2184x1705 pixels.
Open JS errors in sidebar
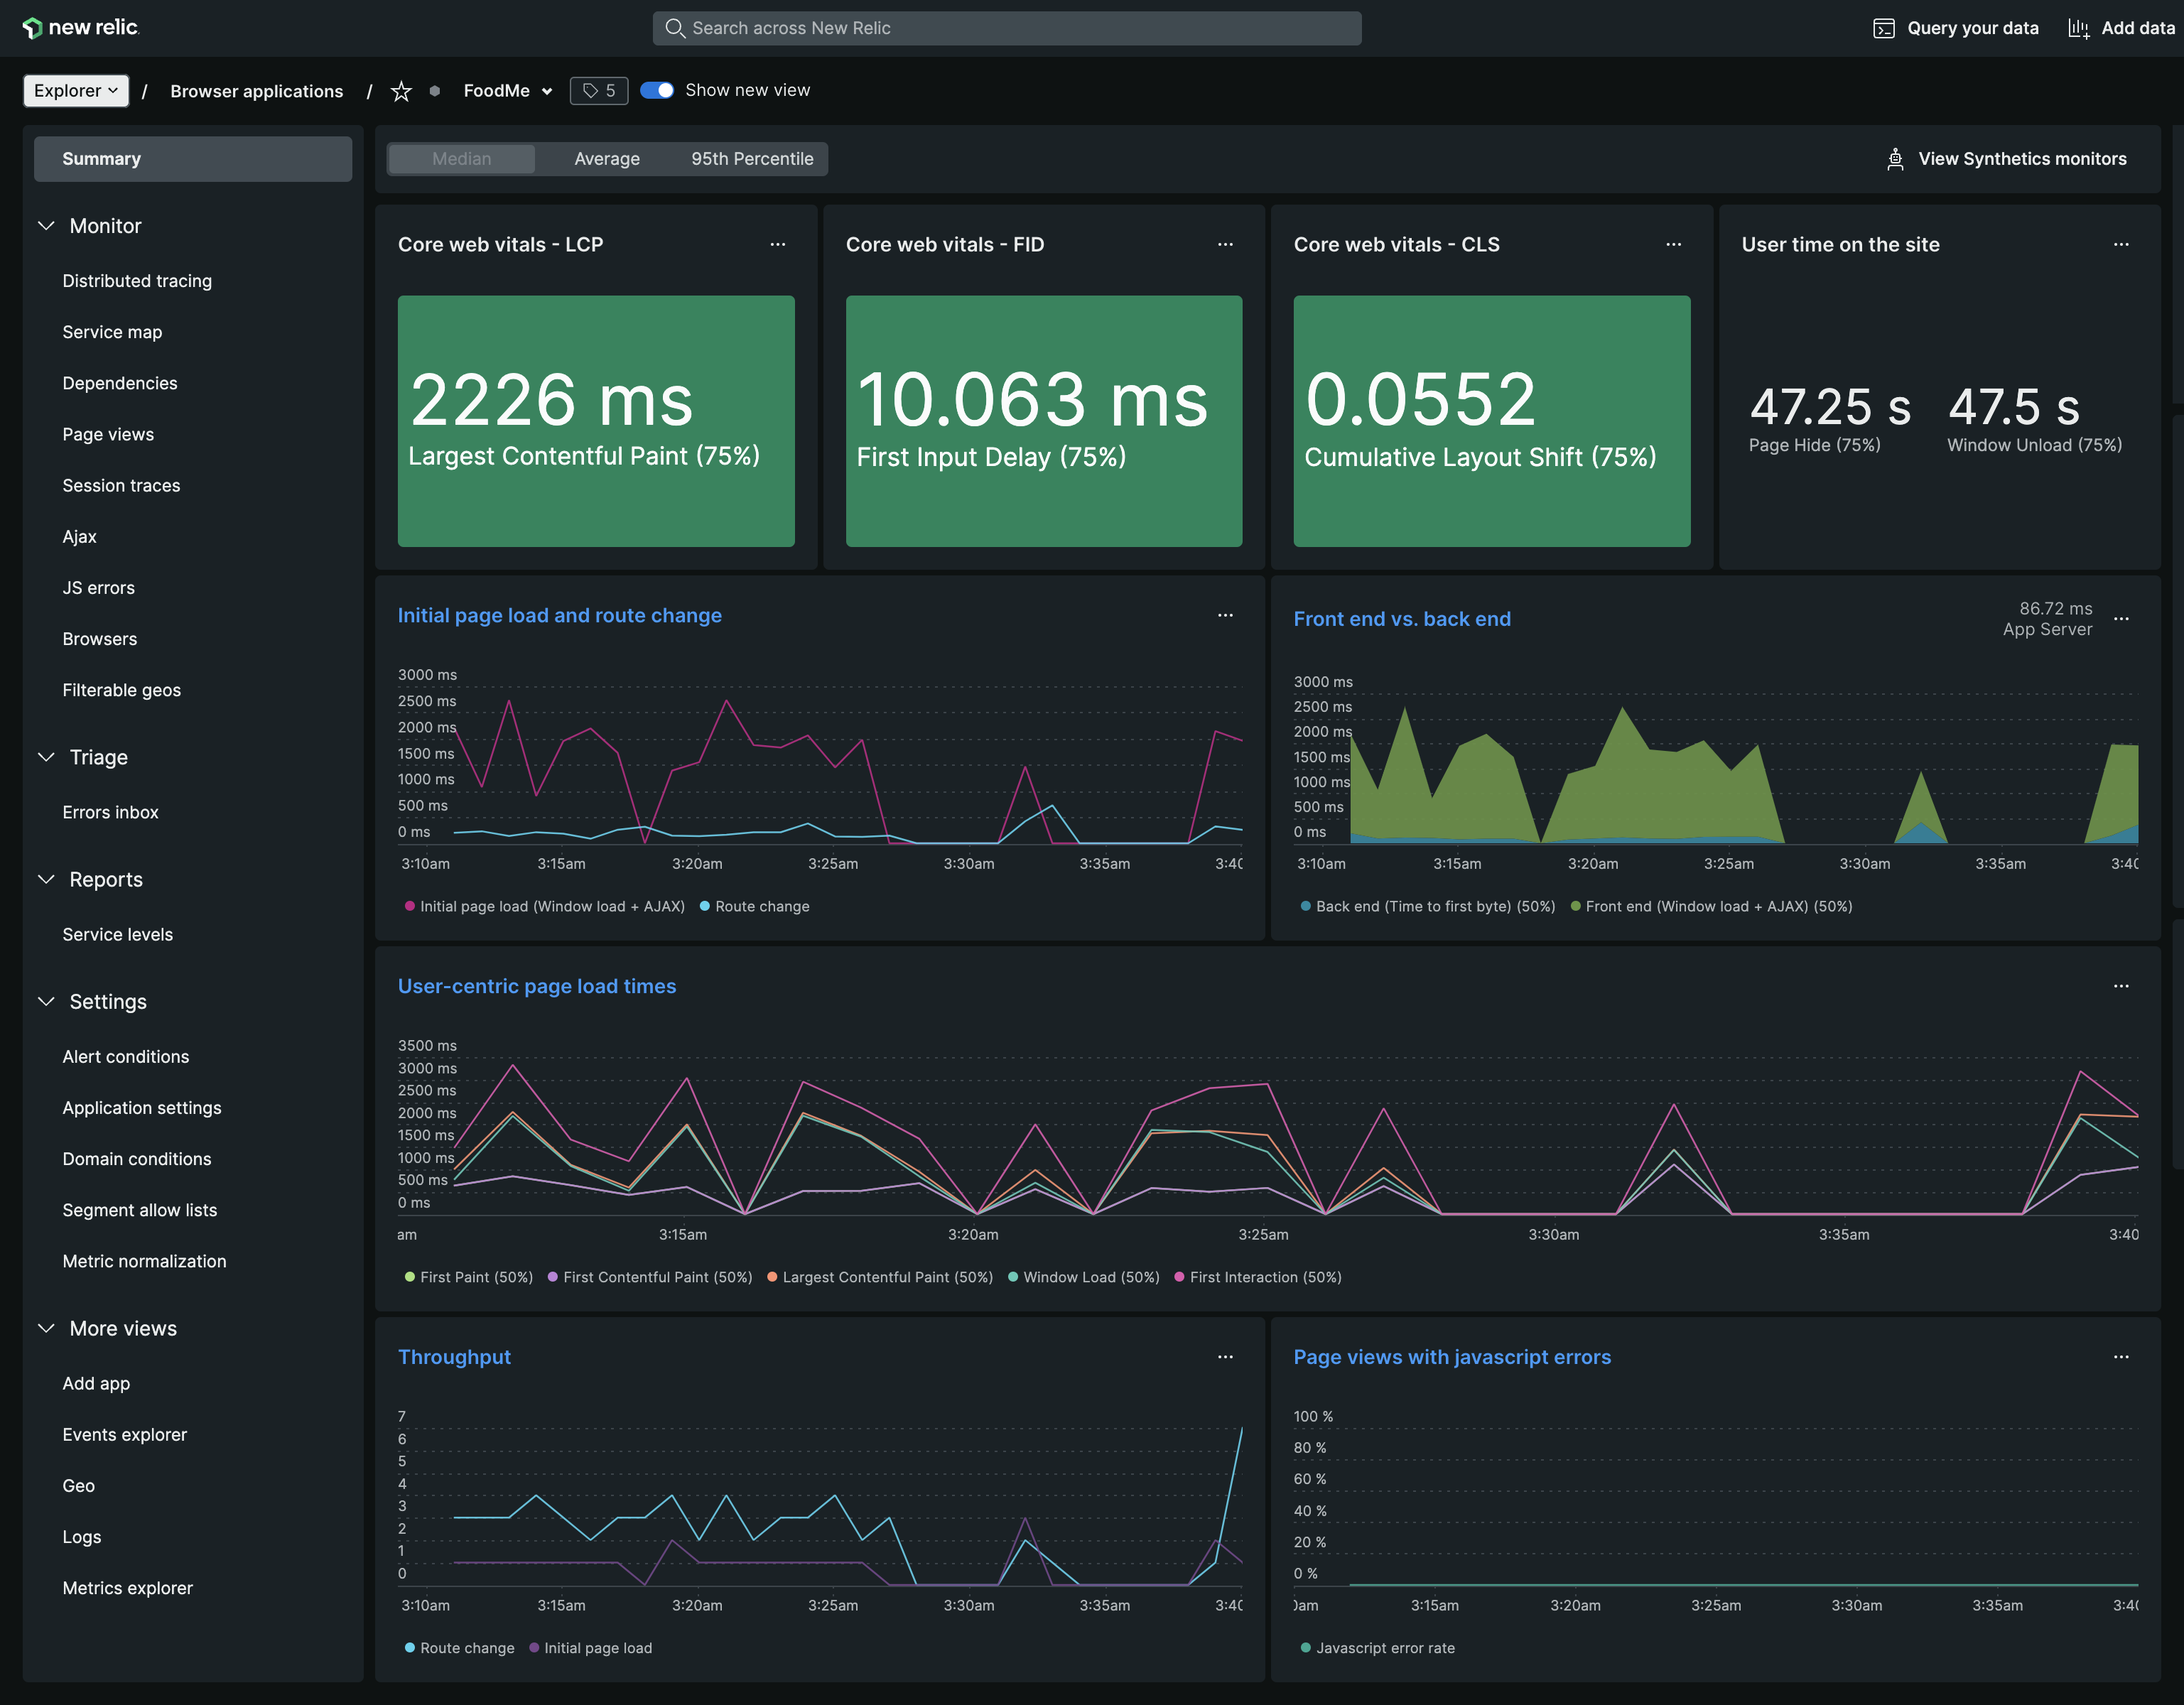pyautogui.click(x=98, y=588)
